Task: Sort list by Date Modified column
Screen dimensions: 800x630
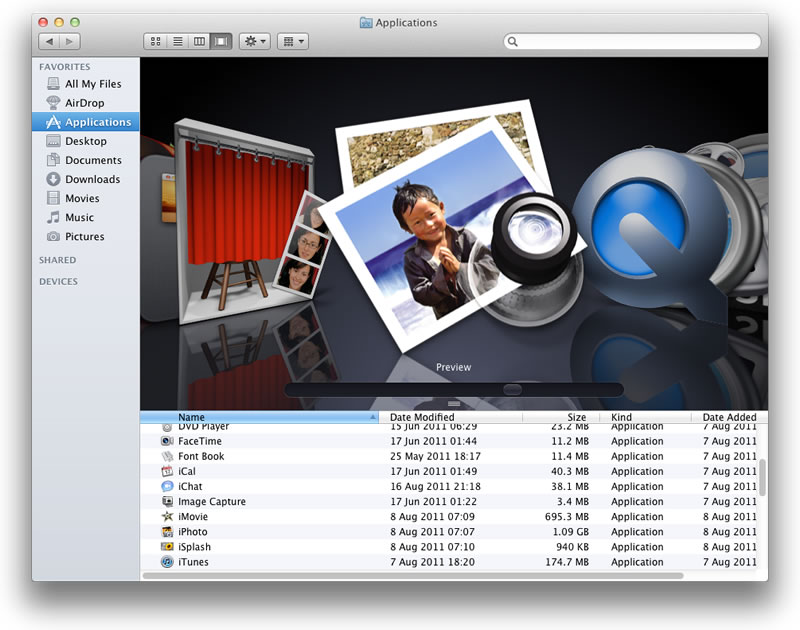Action: coord(422,417)
